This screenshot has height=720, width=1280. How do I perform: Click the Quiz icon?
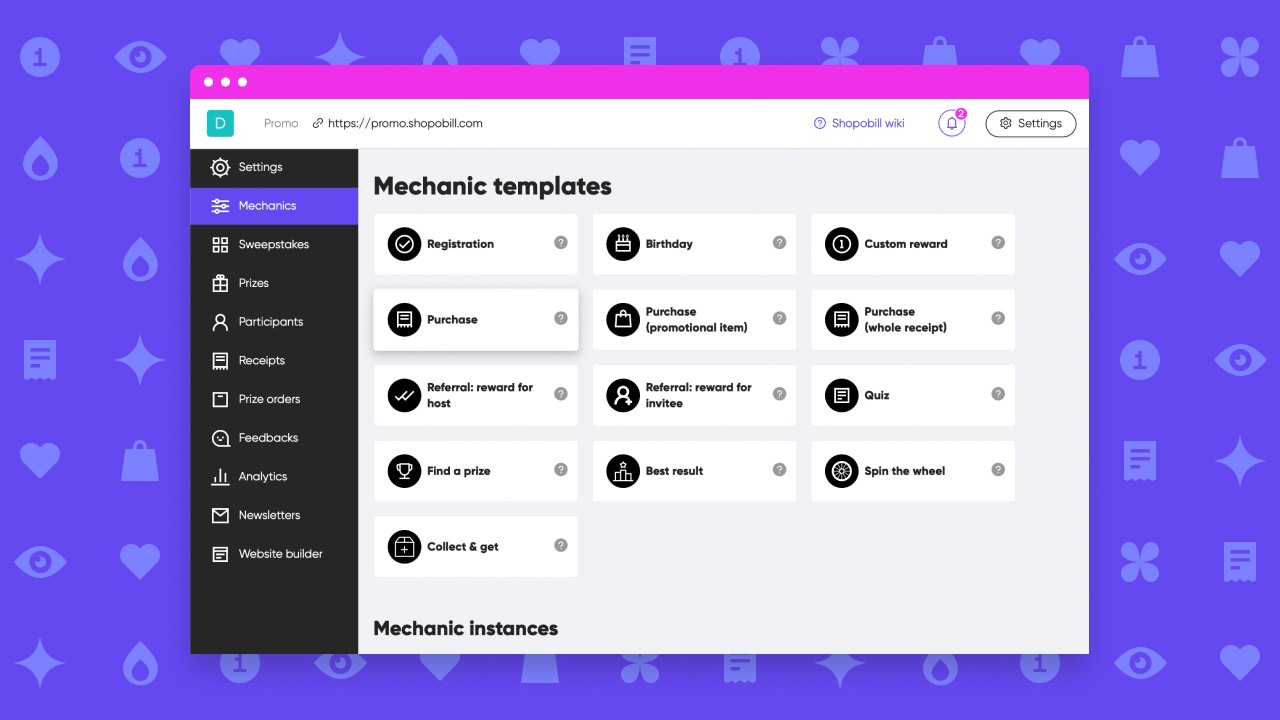click(x=842, y=396)
